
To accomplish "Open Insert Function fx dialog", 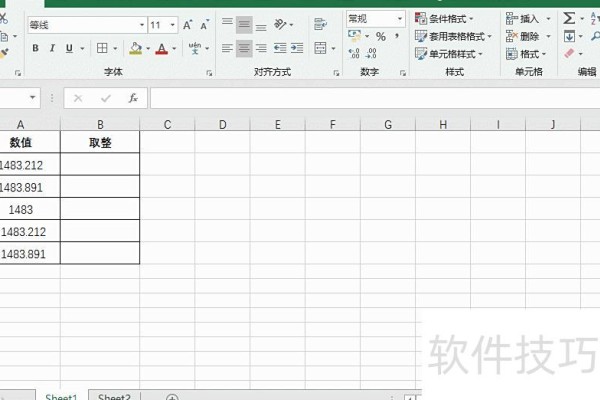I will click(x=133, y=98).
